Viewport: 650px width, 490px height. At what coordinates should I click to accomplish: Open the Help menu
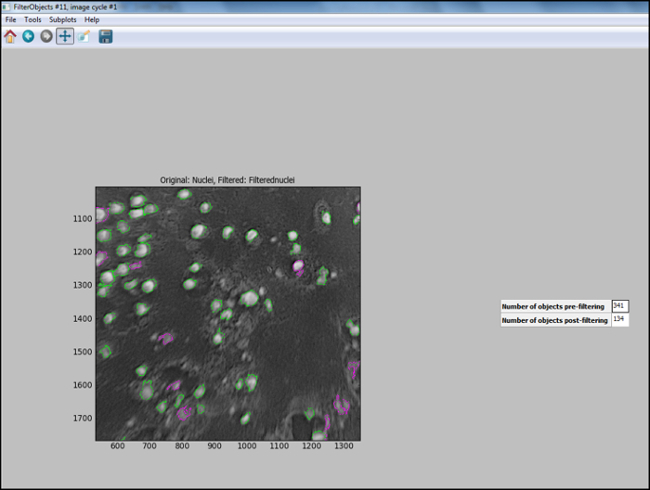(x=92, y=20)
